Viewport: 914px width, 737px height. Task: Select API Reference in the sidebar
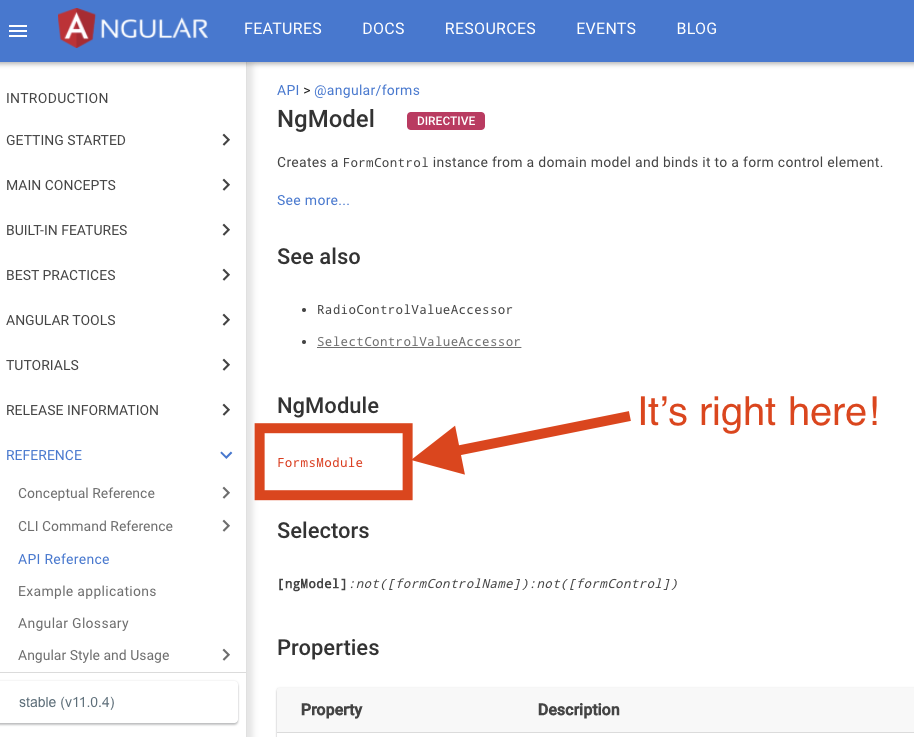(x=63, y=558)
